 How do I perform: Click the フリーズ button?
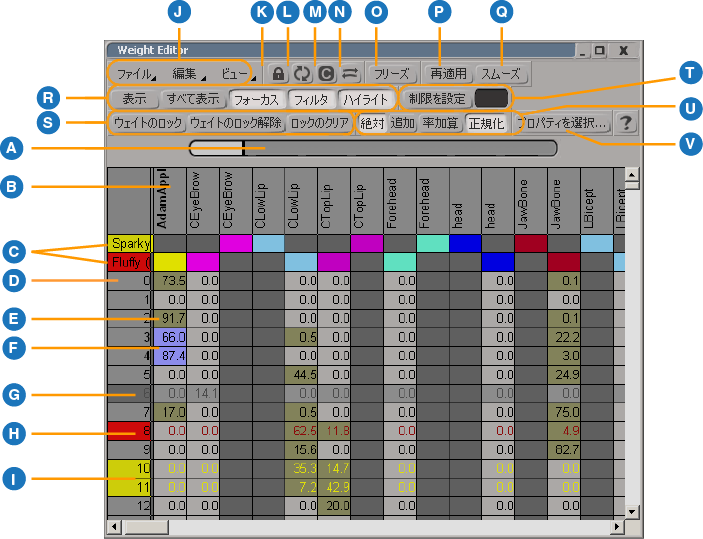pos(391,74)
